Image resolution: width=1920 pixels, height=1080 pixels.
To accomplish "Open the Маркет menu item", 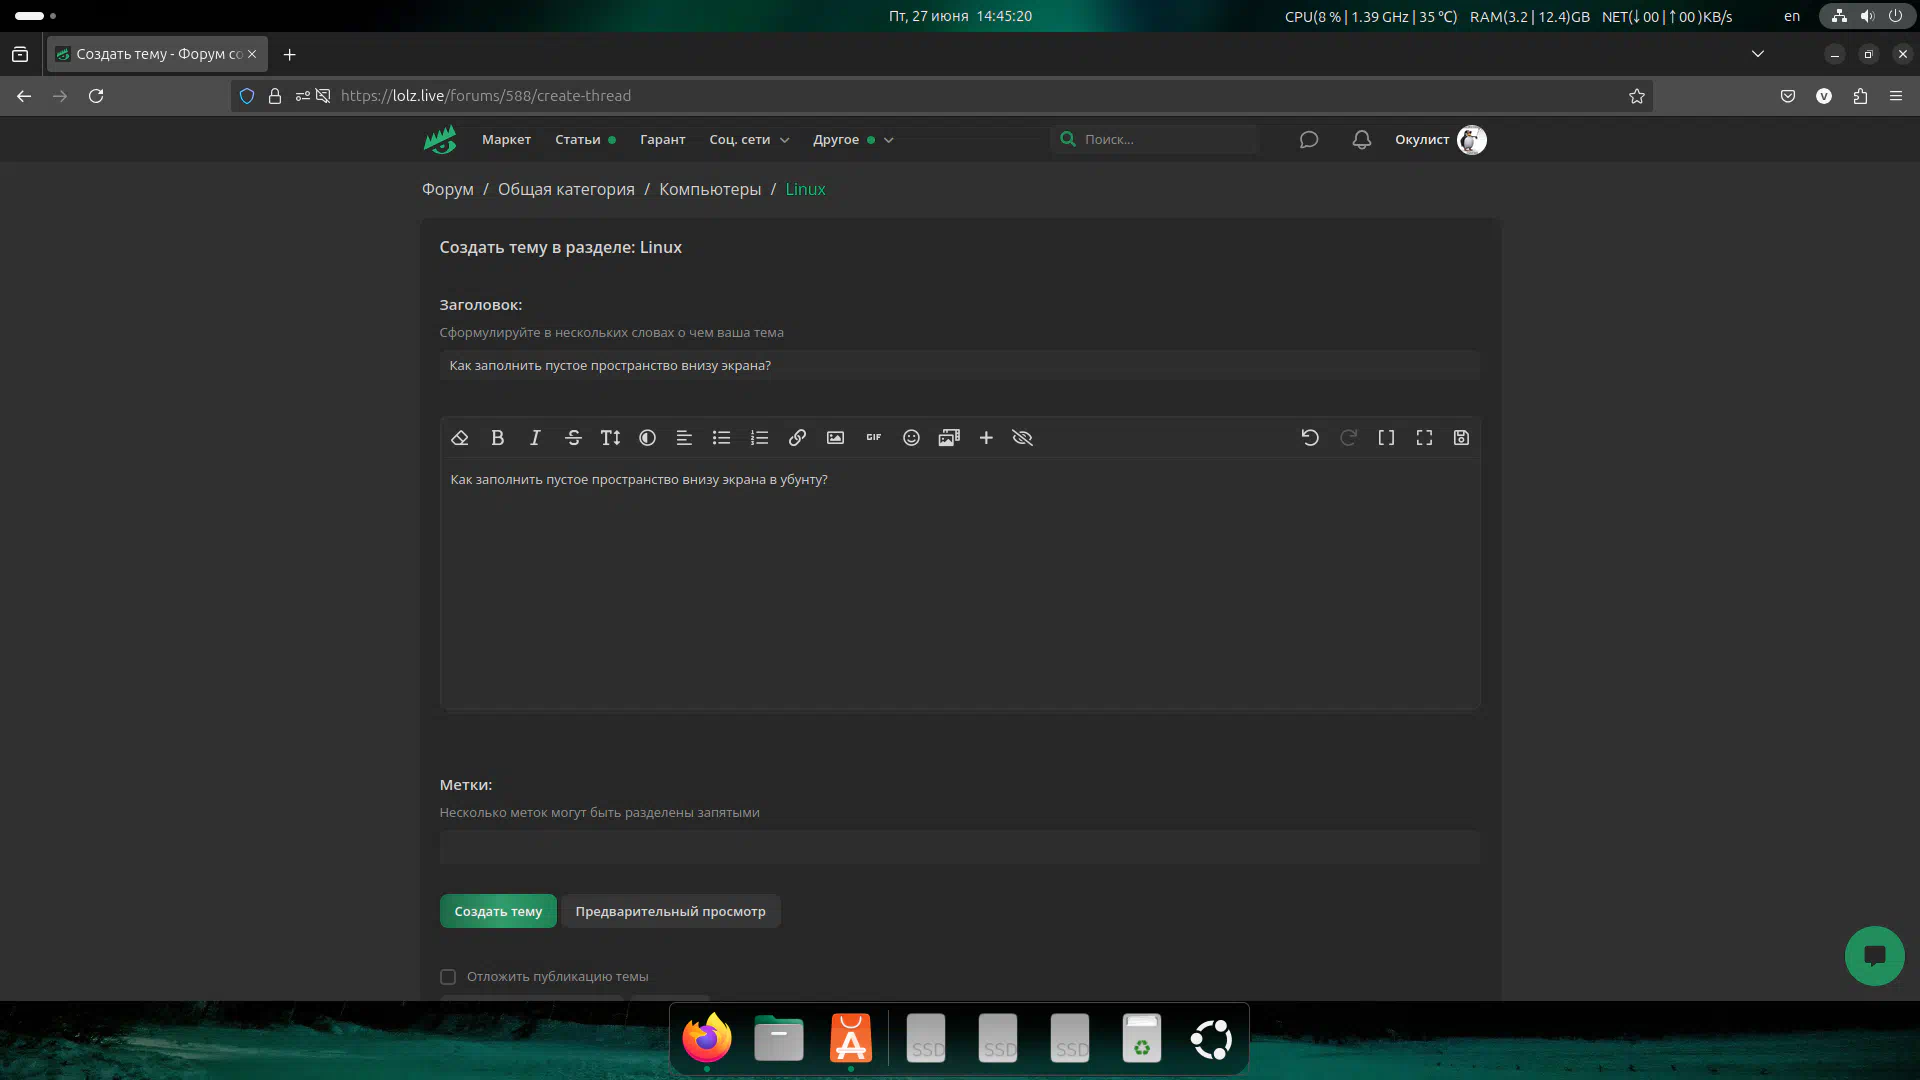I will [506, 140].
